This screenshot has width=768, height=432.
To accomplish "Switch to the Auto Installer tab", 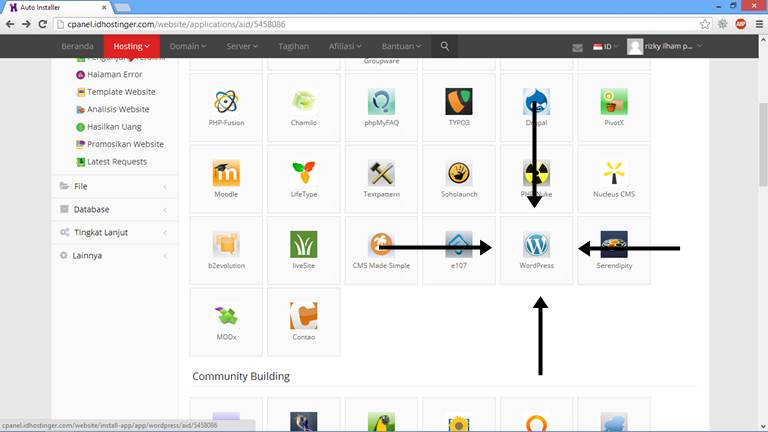I will [x=55, y=7].
